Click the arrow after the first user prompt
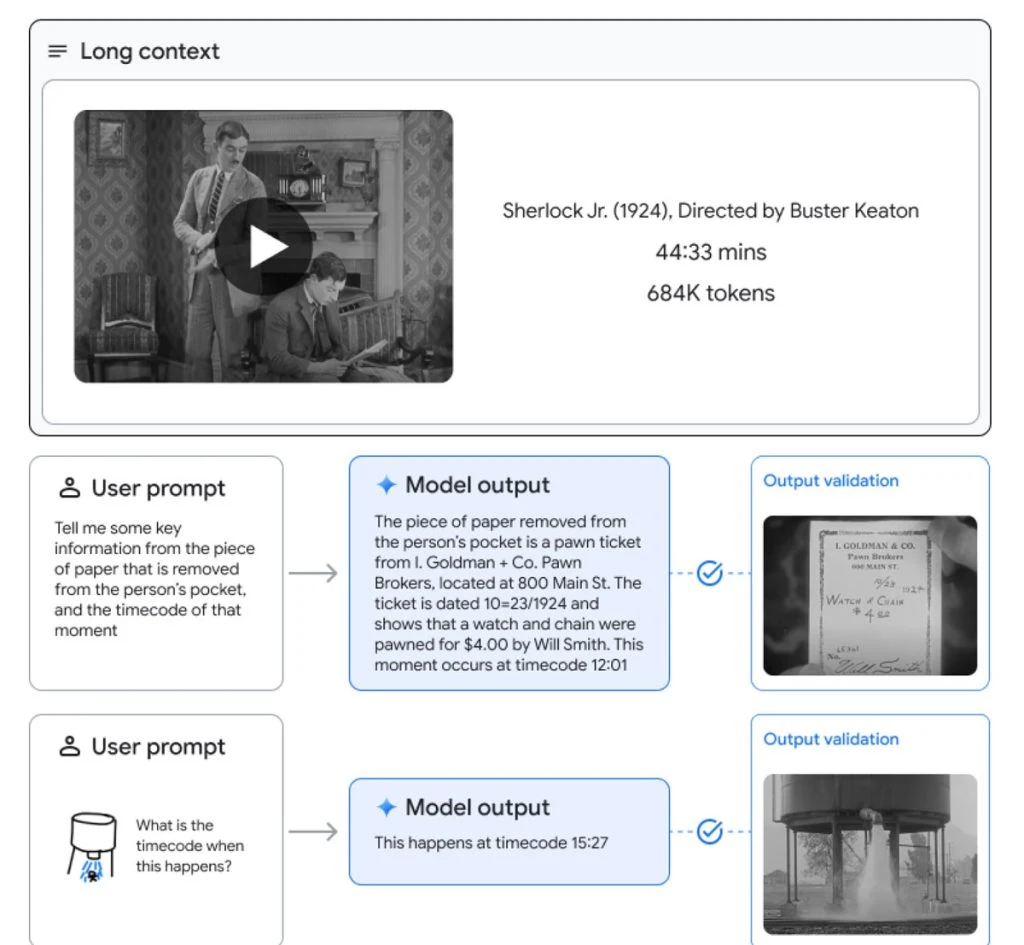This screenshot has width=1024, height=945. (313, 573)
